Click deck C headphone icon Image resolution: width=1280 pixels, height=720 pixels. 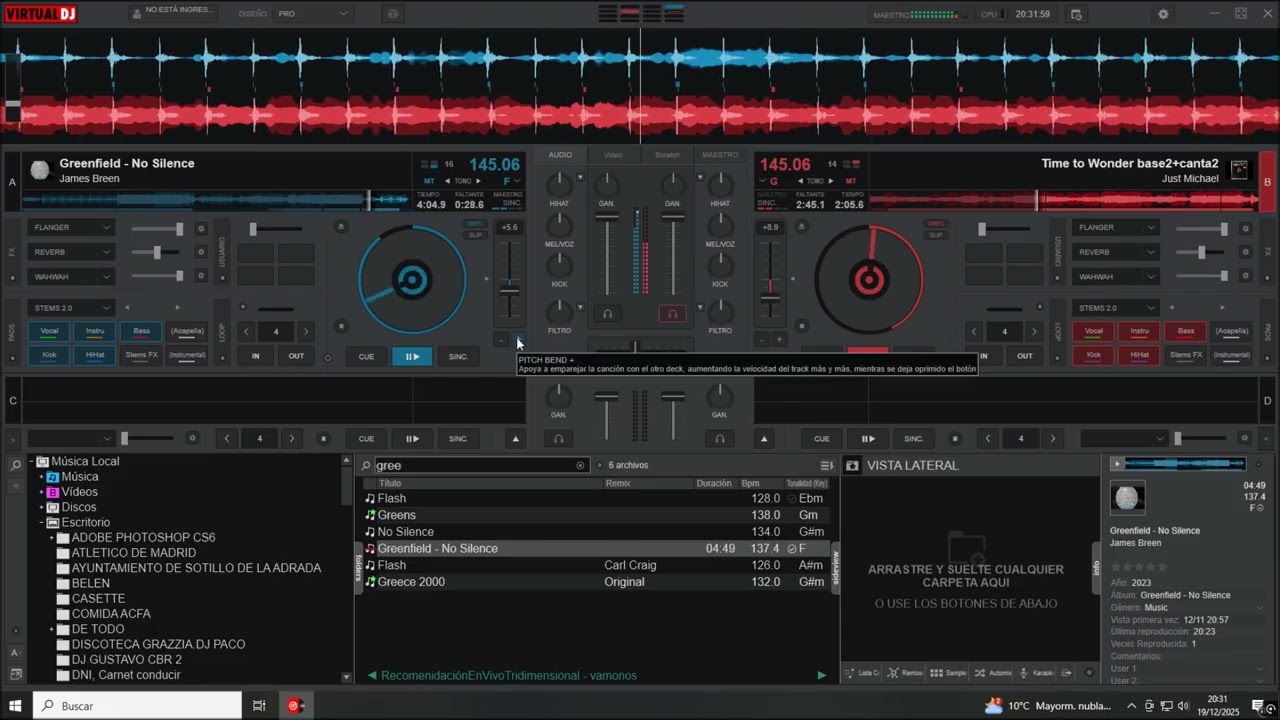point(559,438)
